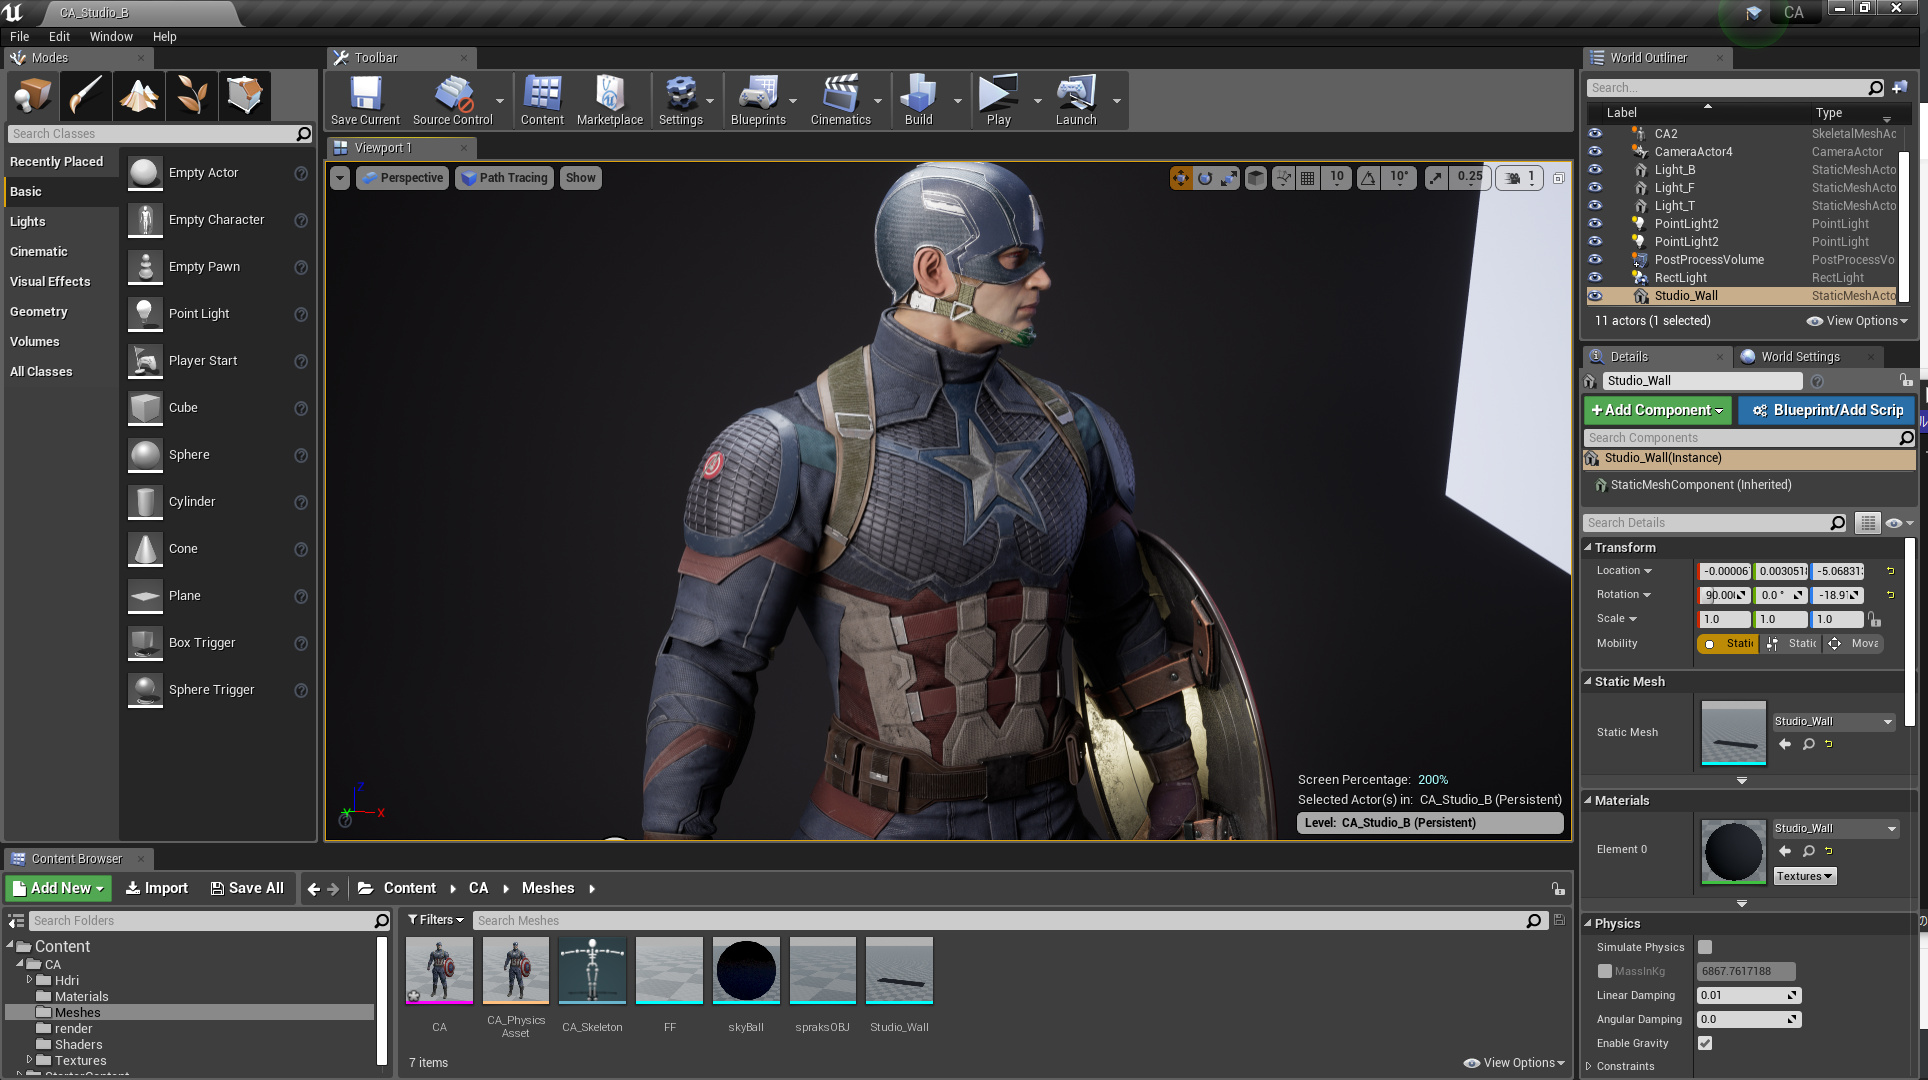The image size is (1928, 1080).
Task: Open the Settings toolbar icon
Action: coord(681,100)
